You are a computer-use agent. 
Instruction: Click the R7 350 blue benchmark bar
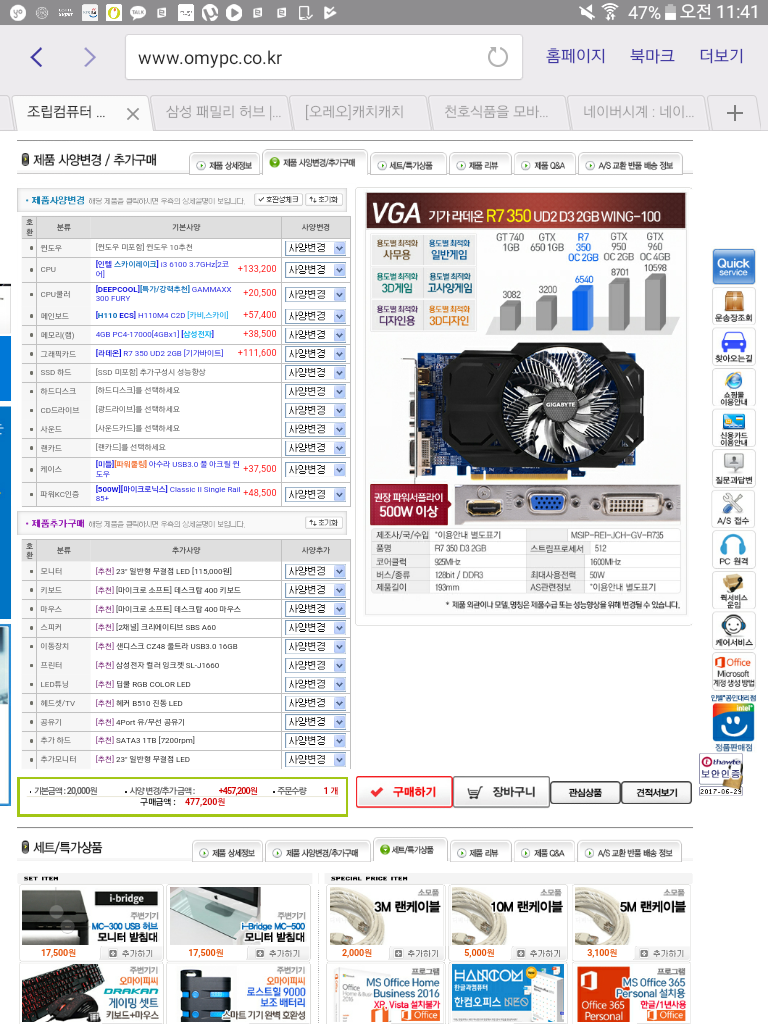point(583,308)
